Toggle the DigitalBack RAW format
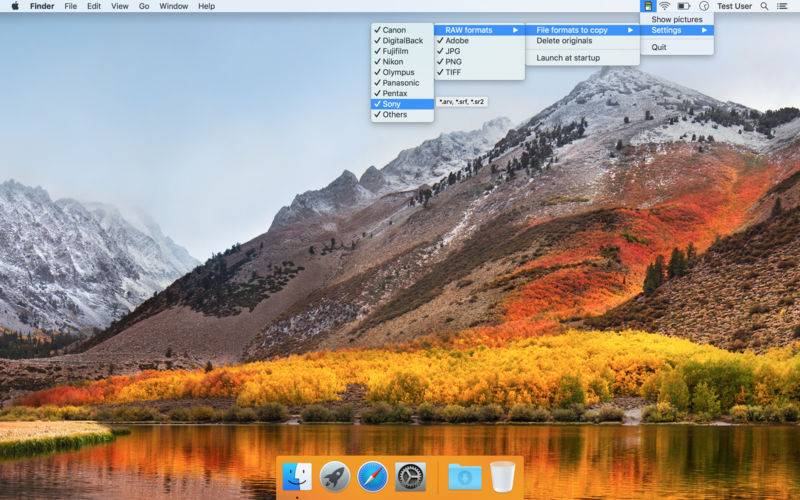 [x=403, y=40]
